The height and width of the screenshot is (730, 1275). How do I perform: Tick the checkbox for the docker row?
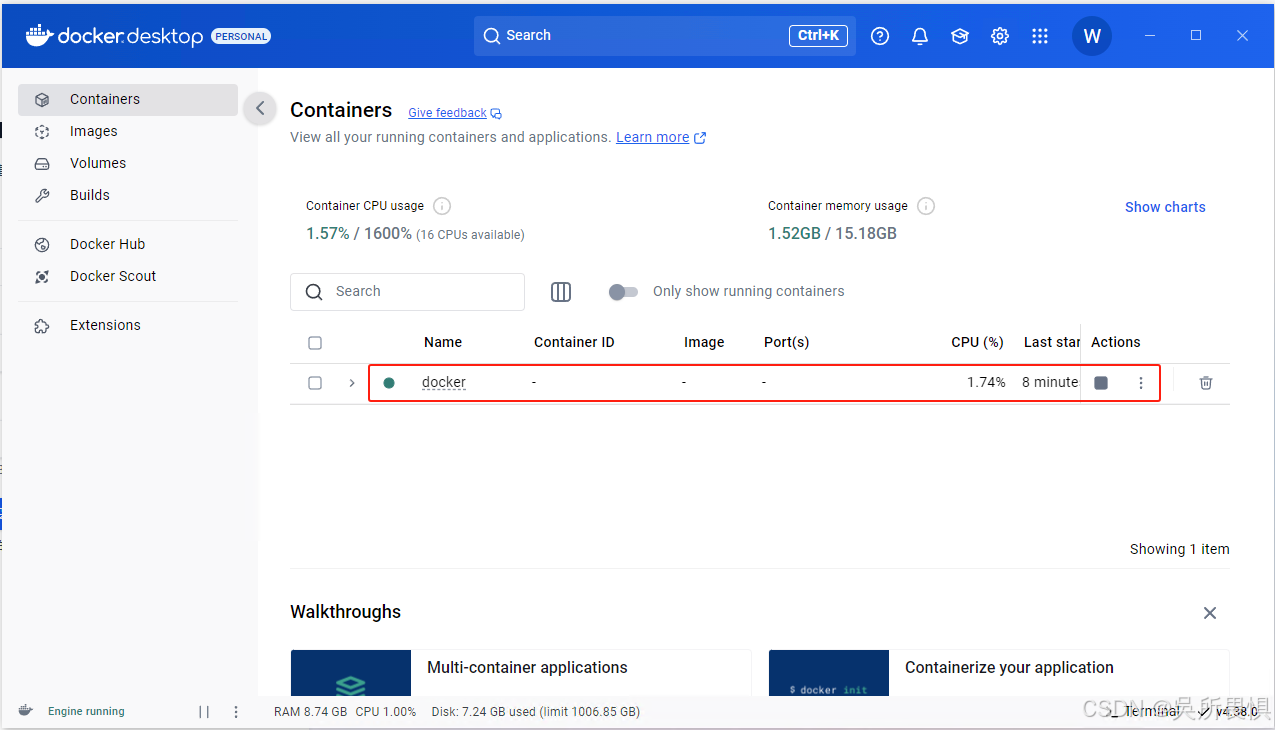315,383
